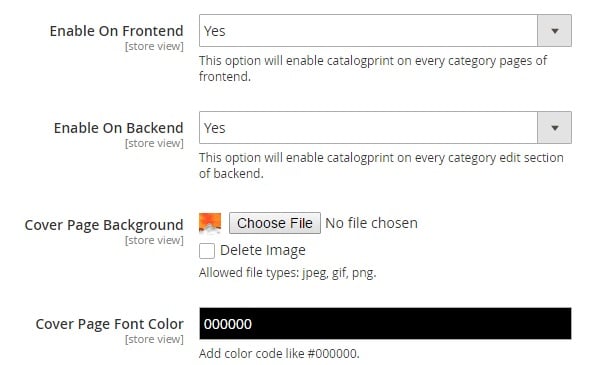Screen dimensions: 605x365
Task: Click the Choose File button
Action: 275,223
